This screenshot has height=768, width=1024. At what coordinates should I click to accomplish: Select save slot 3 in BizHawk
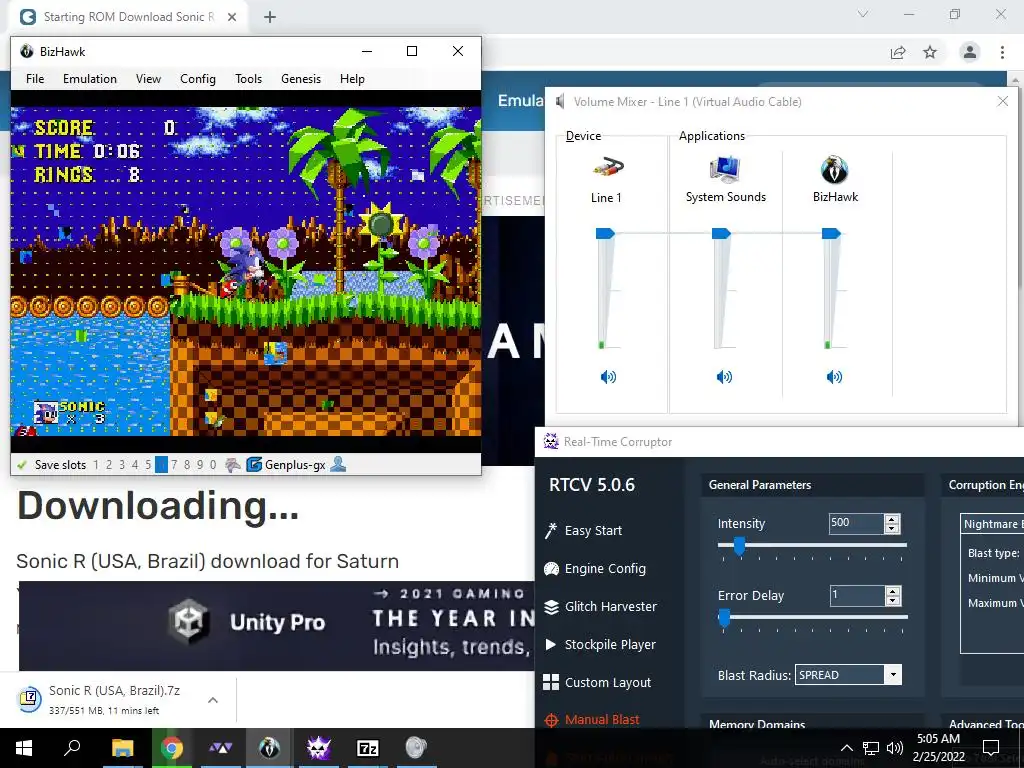[x=122, y=465]
